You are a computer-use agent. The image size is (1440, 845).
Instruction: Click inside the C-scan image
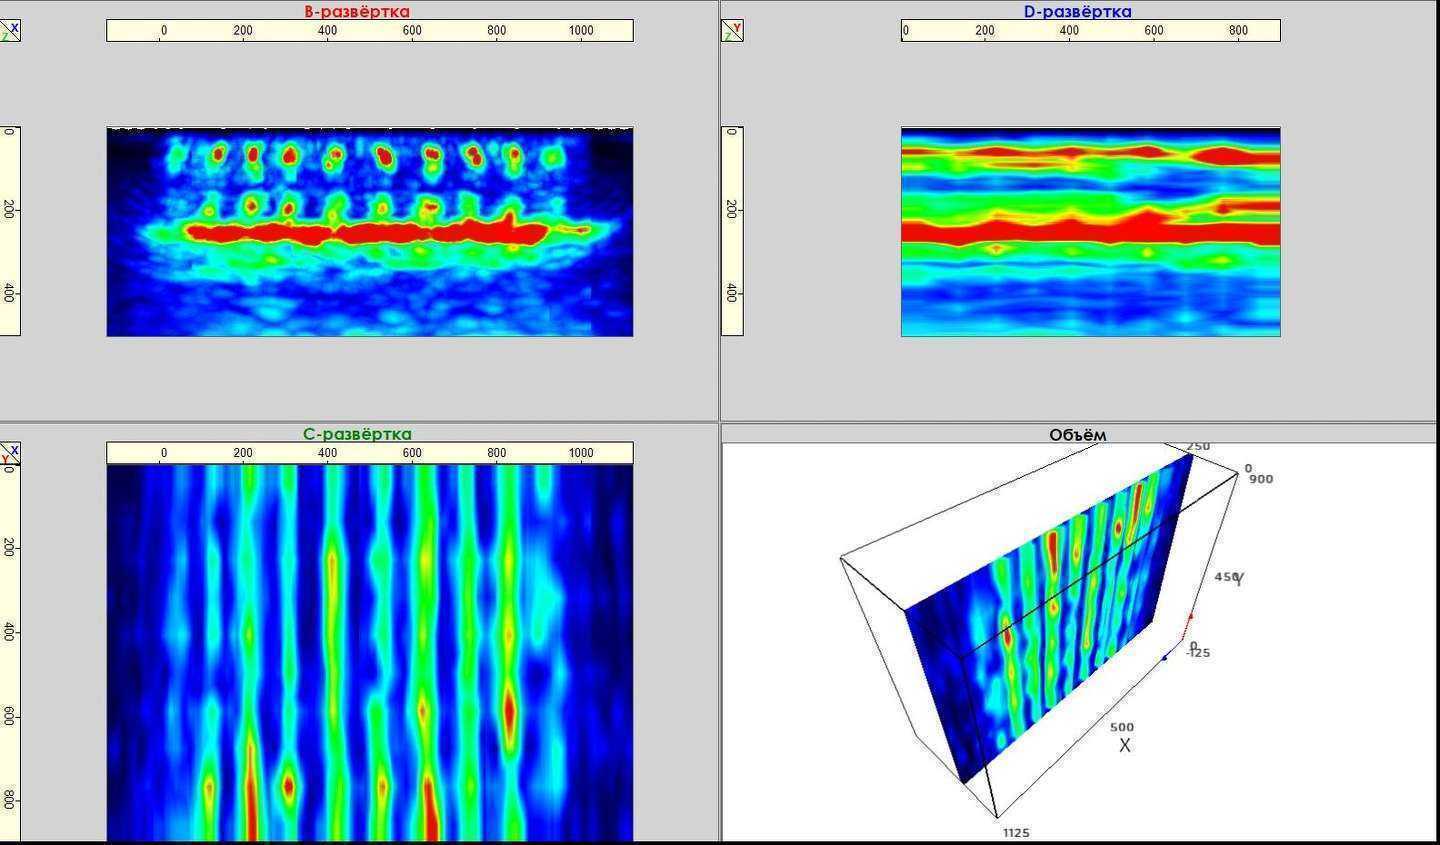(370, 650)
